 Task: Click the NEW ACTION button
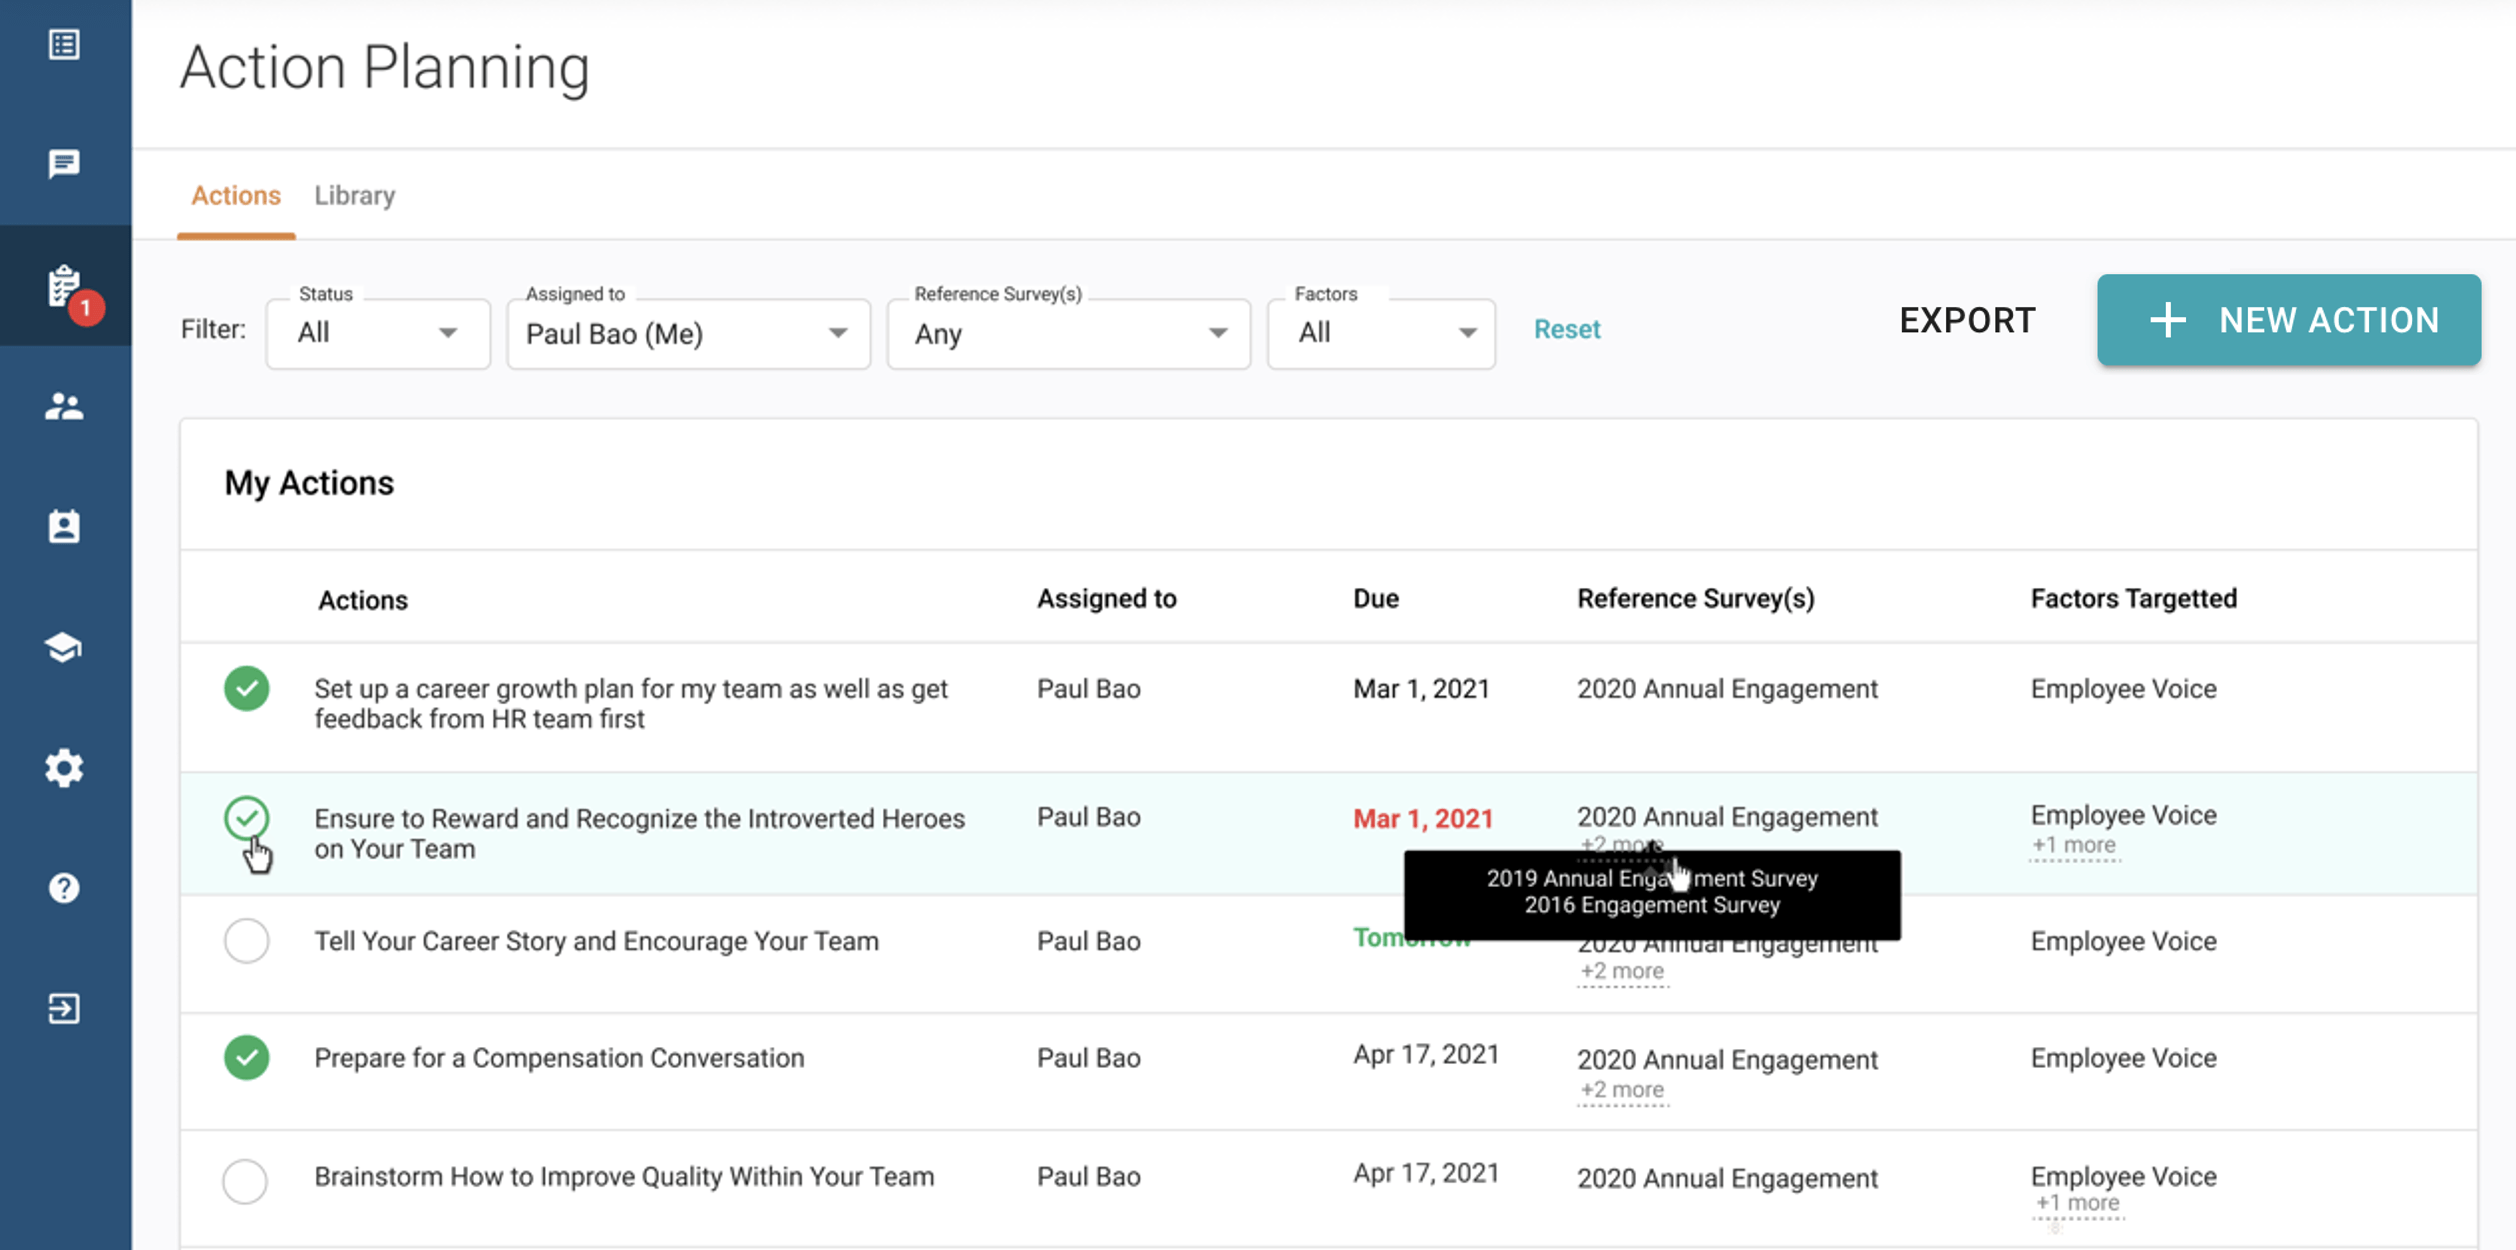click(2289, 320)
